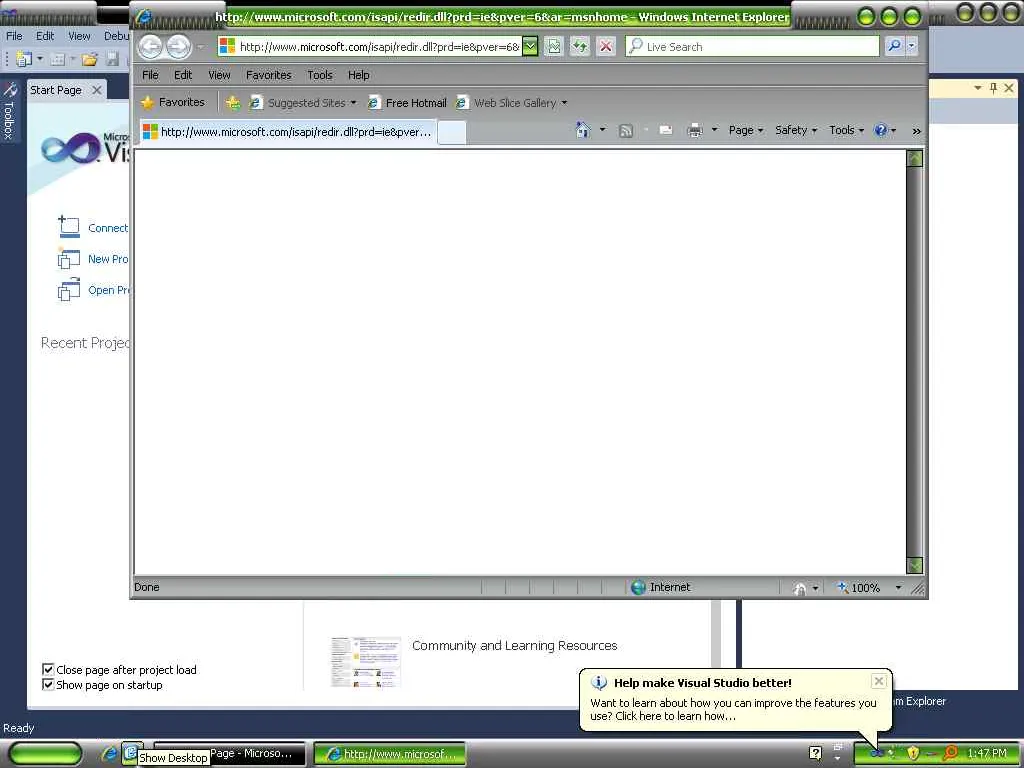Click the New Project icon on Start Page

click(x=69, y=259)
